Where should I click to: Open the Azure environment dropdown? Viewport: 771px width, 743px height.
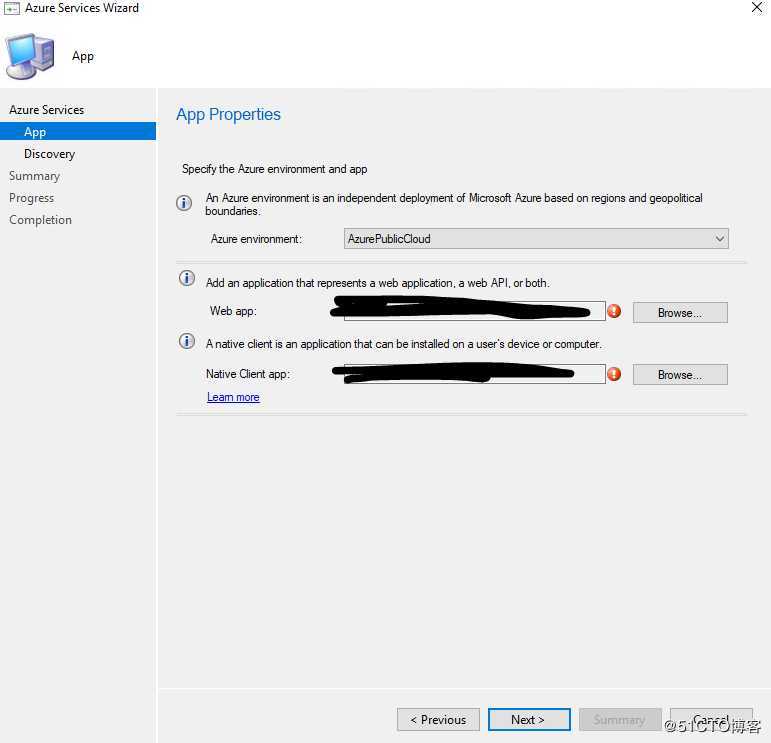pyautogui.click(x=536, y=238)
